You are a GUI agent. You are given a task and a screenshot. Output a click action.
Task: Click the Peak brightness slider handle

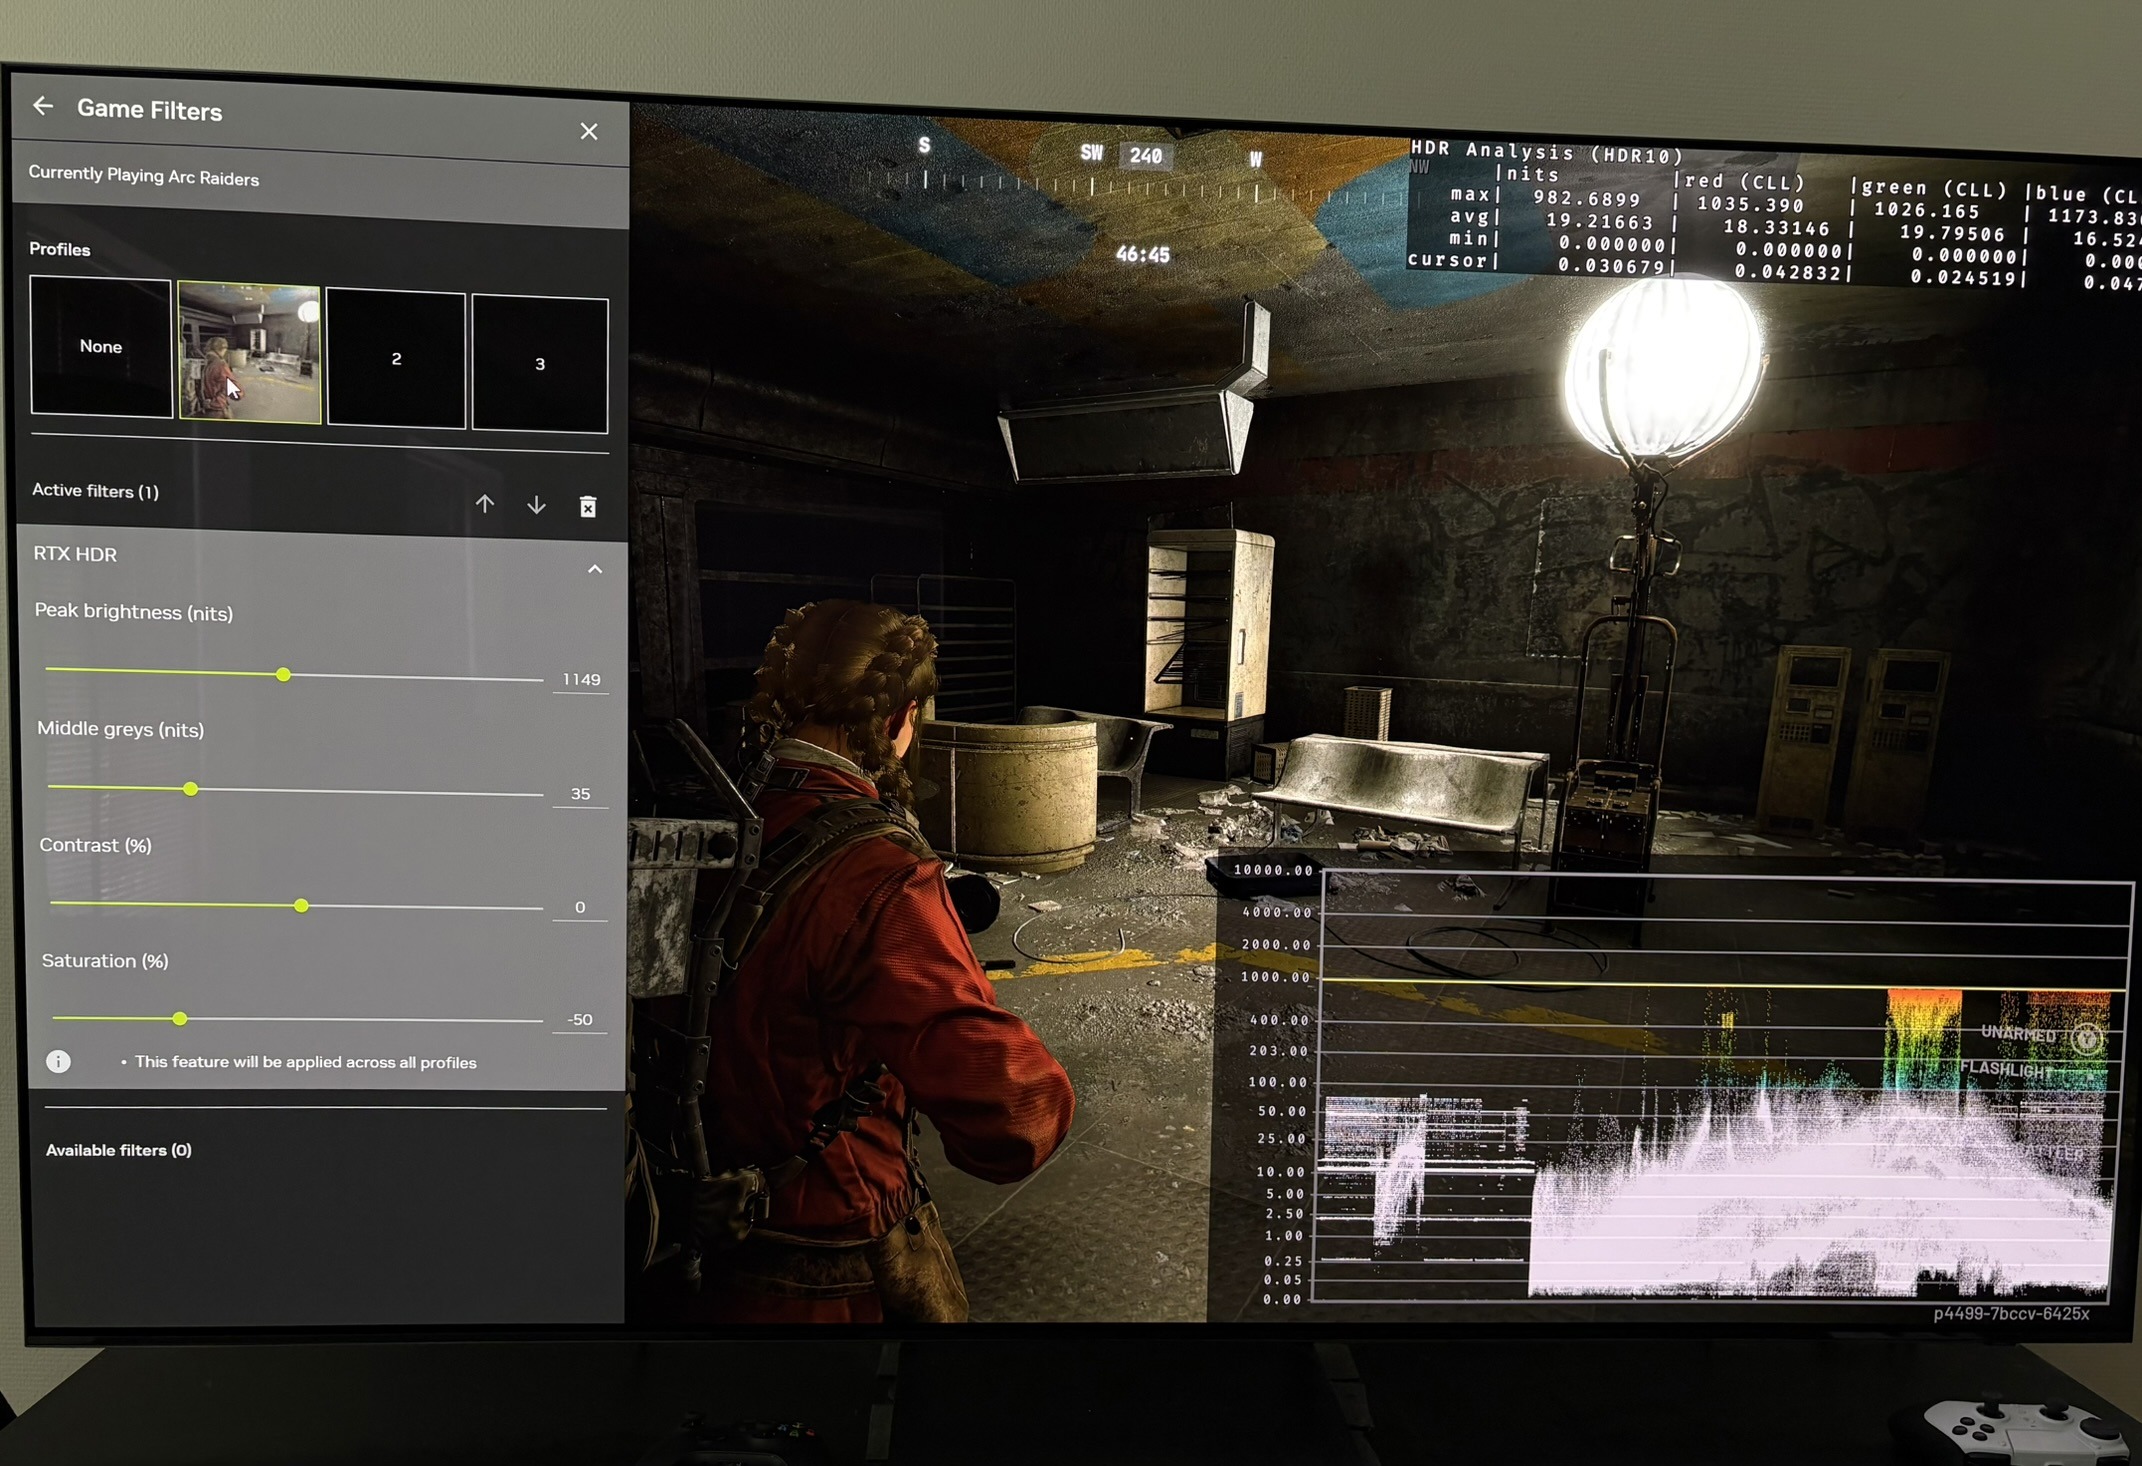pyautogui.click(x=284, y=675)
